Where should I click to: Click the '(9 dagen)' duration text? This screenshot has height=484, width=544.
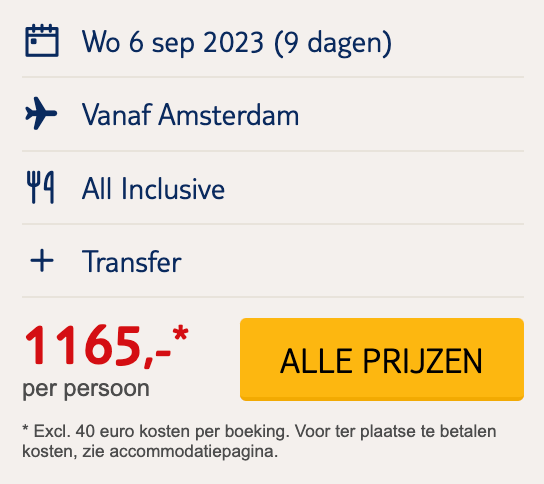(333, 43)
